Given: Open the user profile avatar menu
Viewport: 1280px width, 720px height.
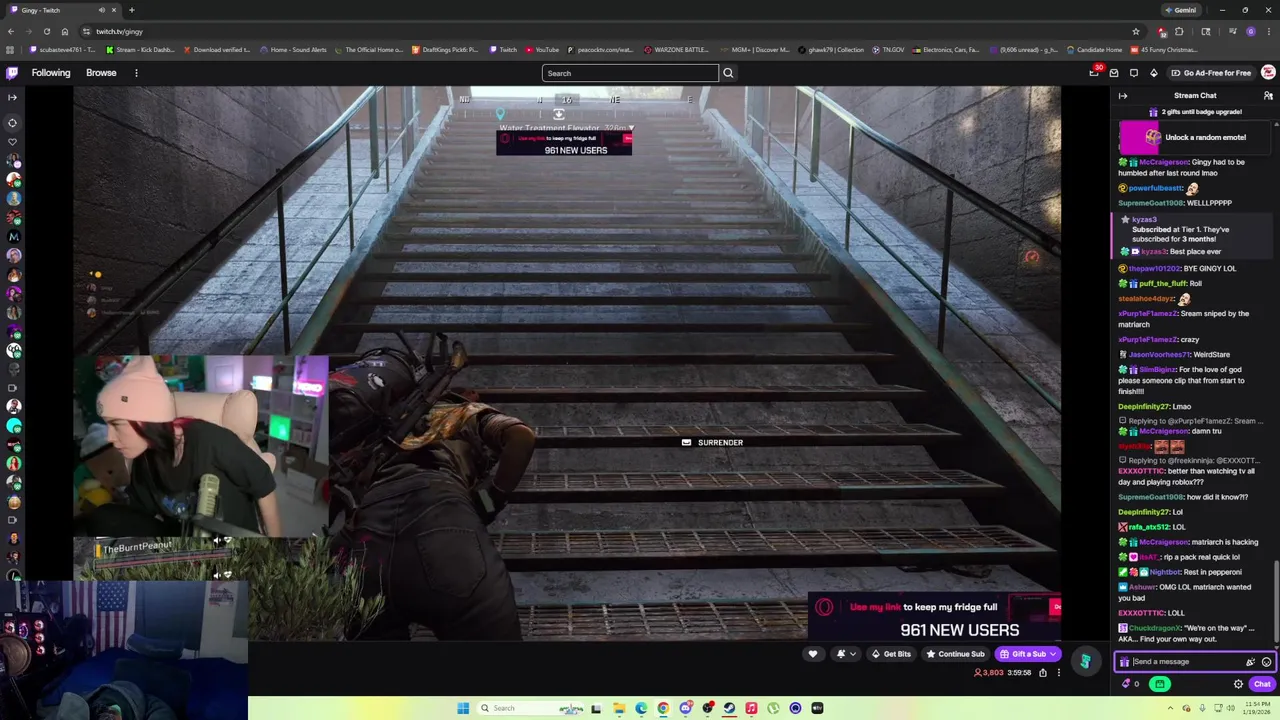Looking at the screenshot, I should click(x=1268, y=73).
